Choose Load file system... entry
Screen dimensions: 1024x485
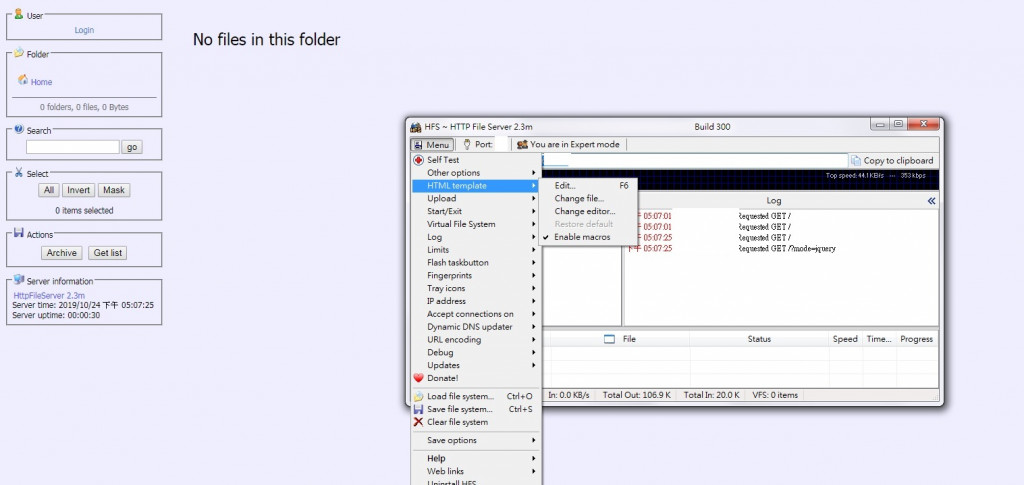(x=477, y=396)
